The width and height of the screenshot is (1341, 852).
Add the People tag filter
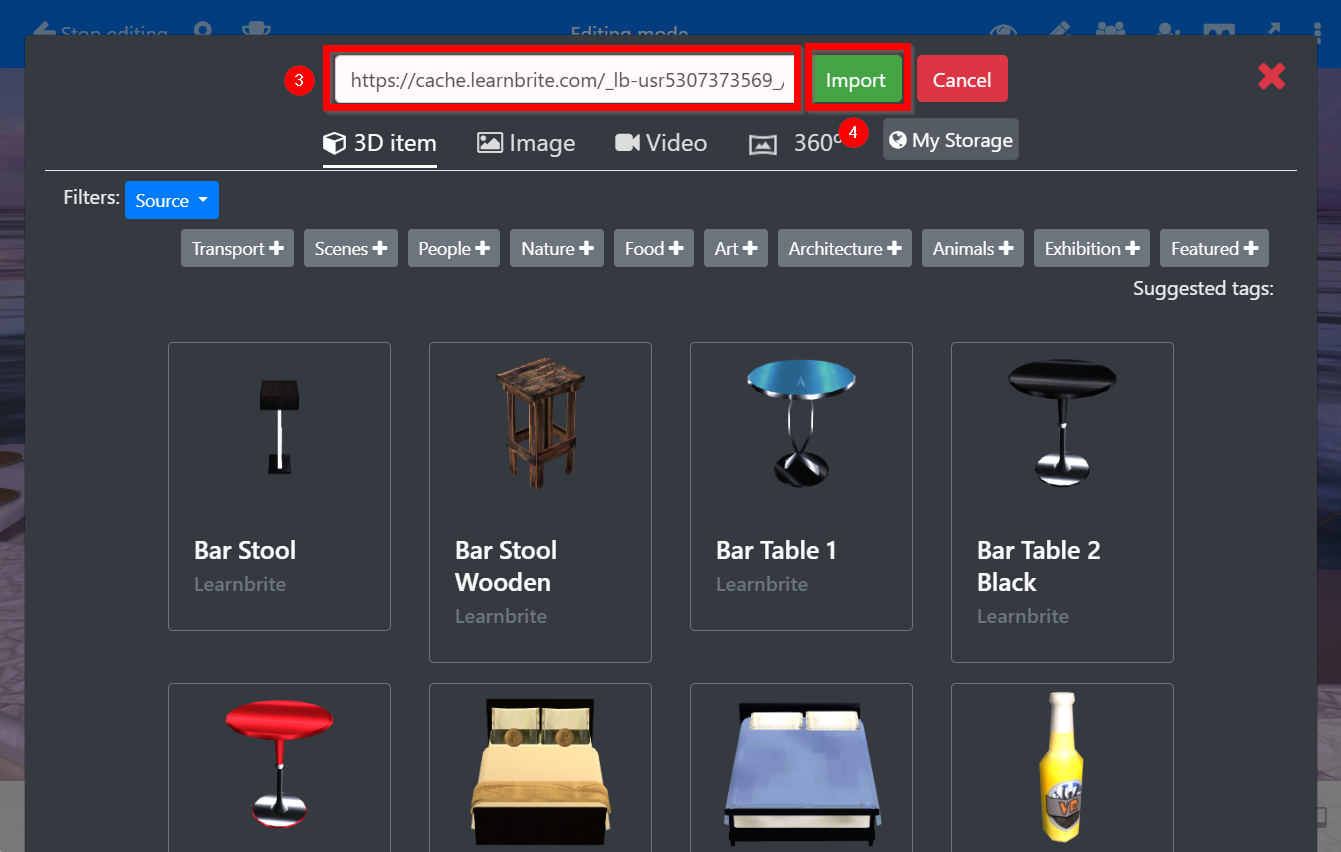tap(453, 248)
